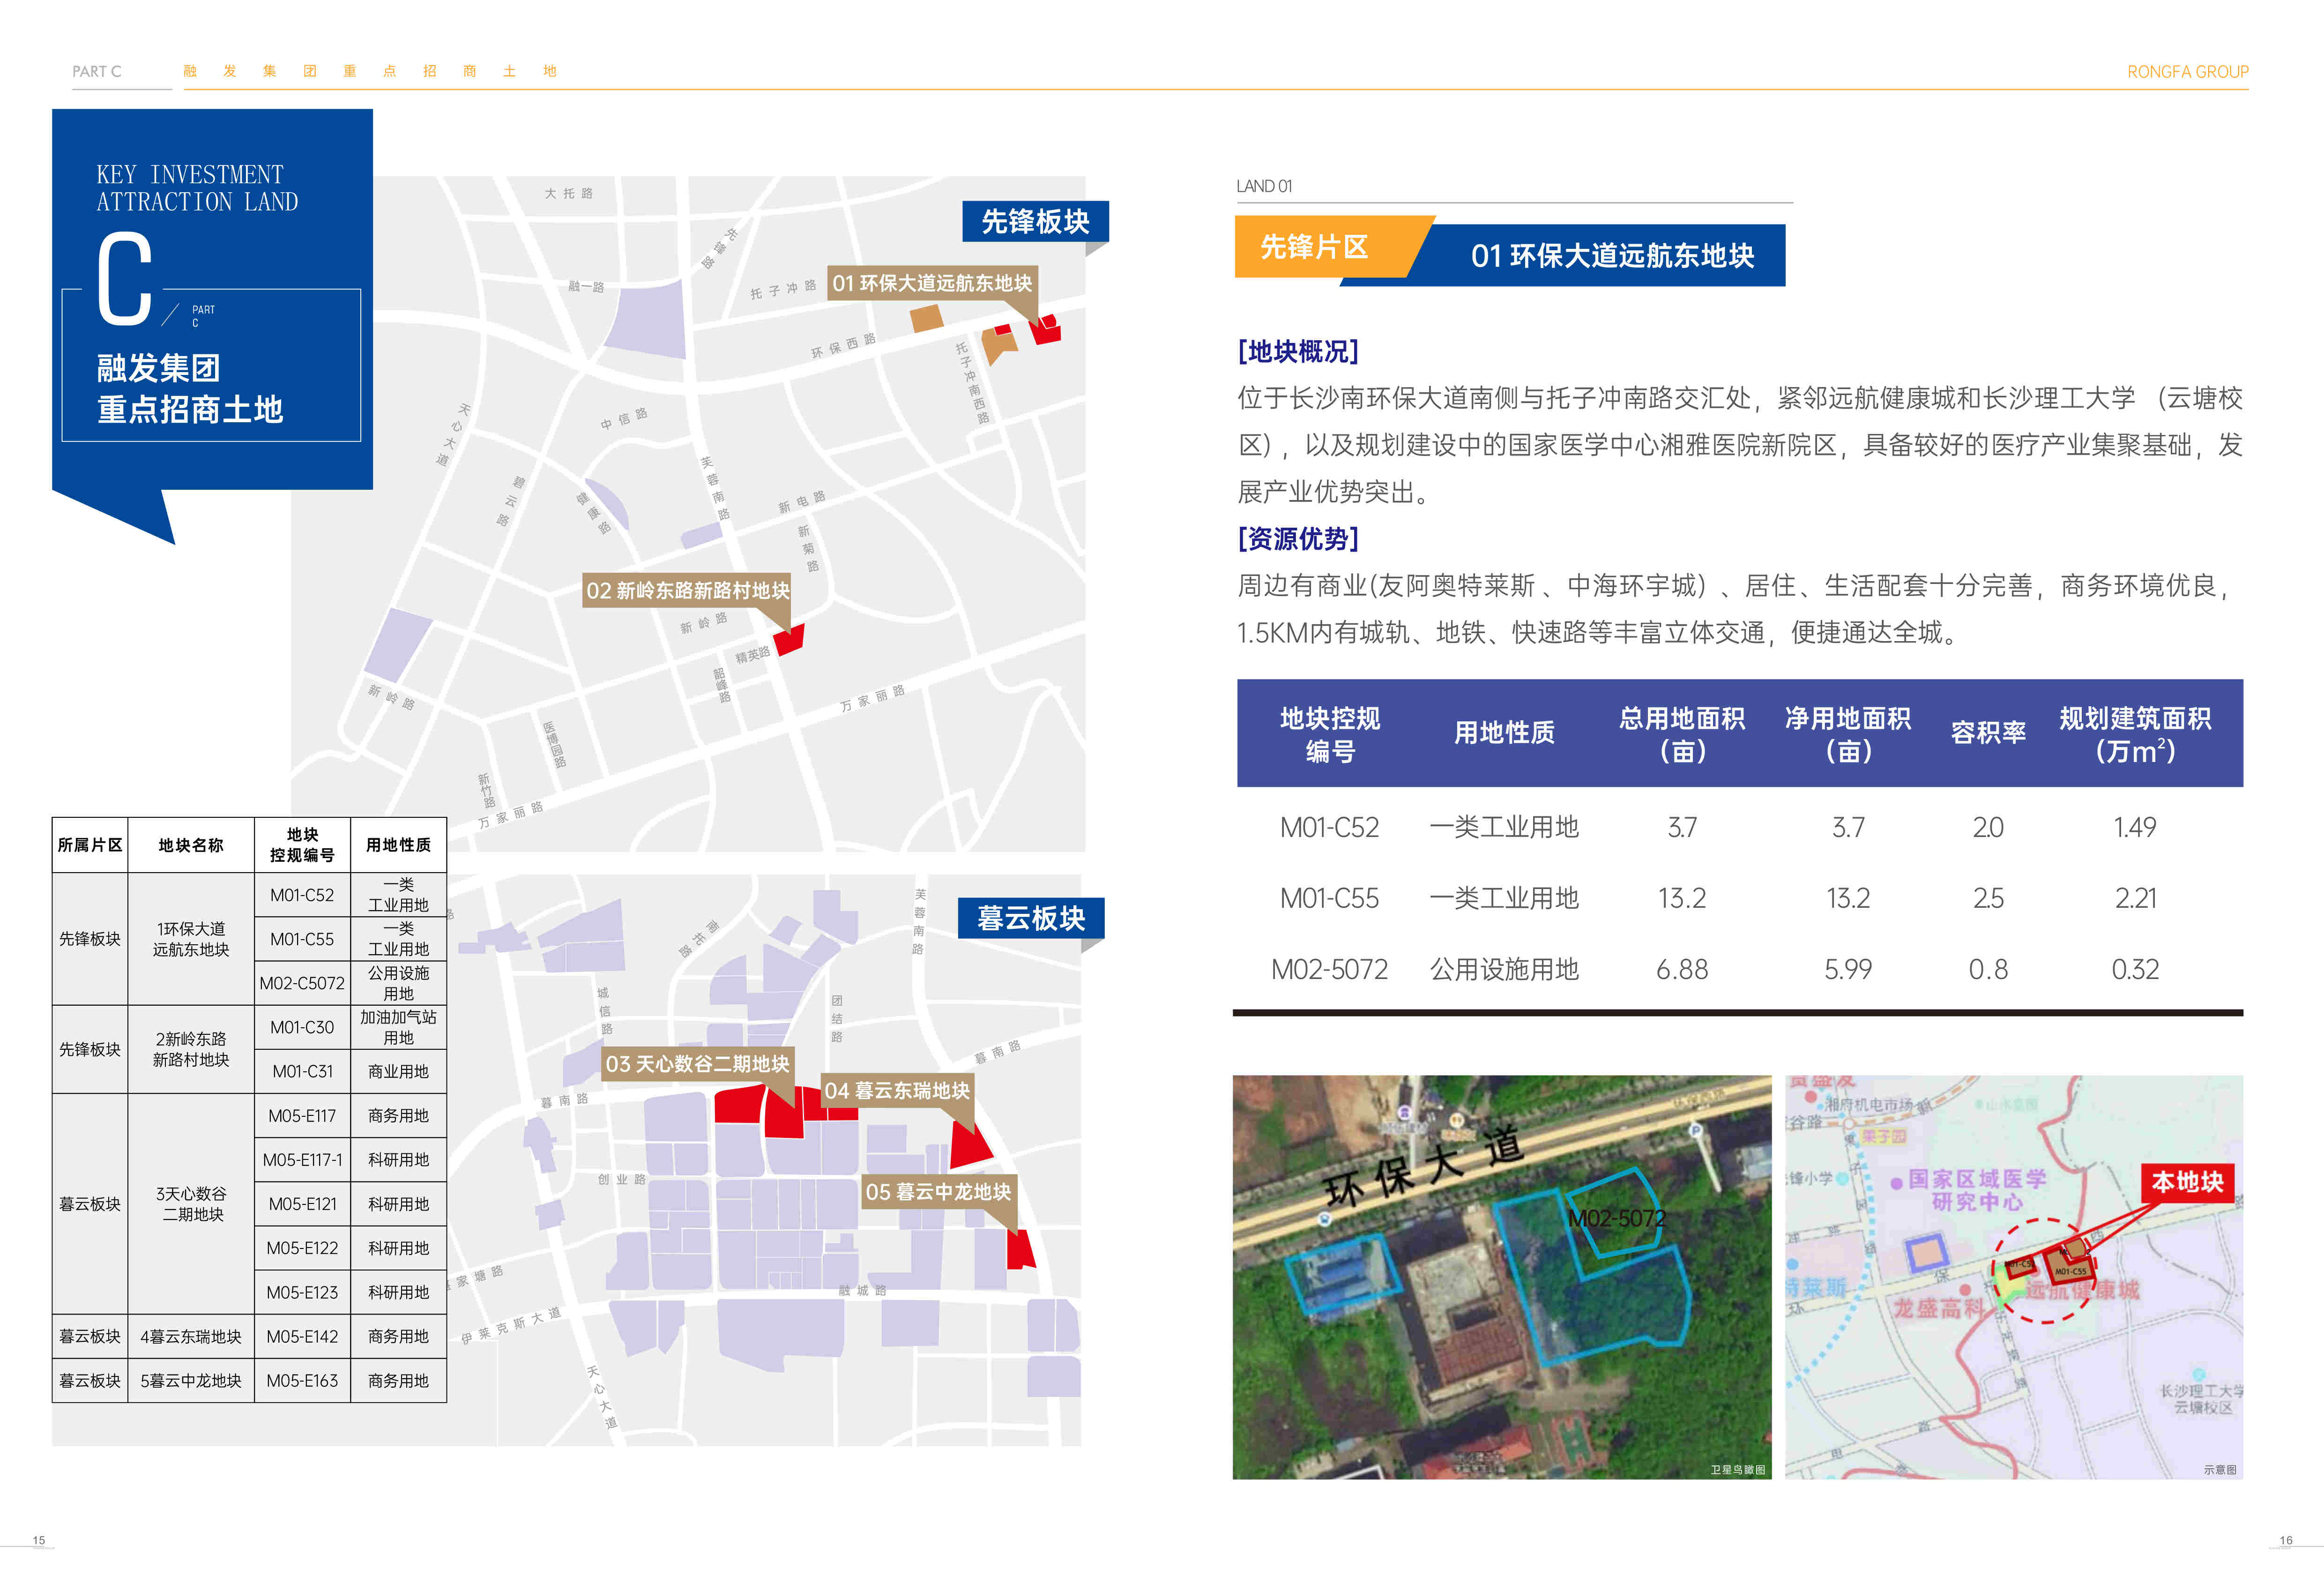Click the large letter C part icon
The width and height of the screenshot is (2324, 1577).
pos(125,280)
